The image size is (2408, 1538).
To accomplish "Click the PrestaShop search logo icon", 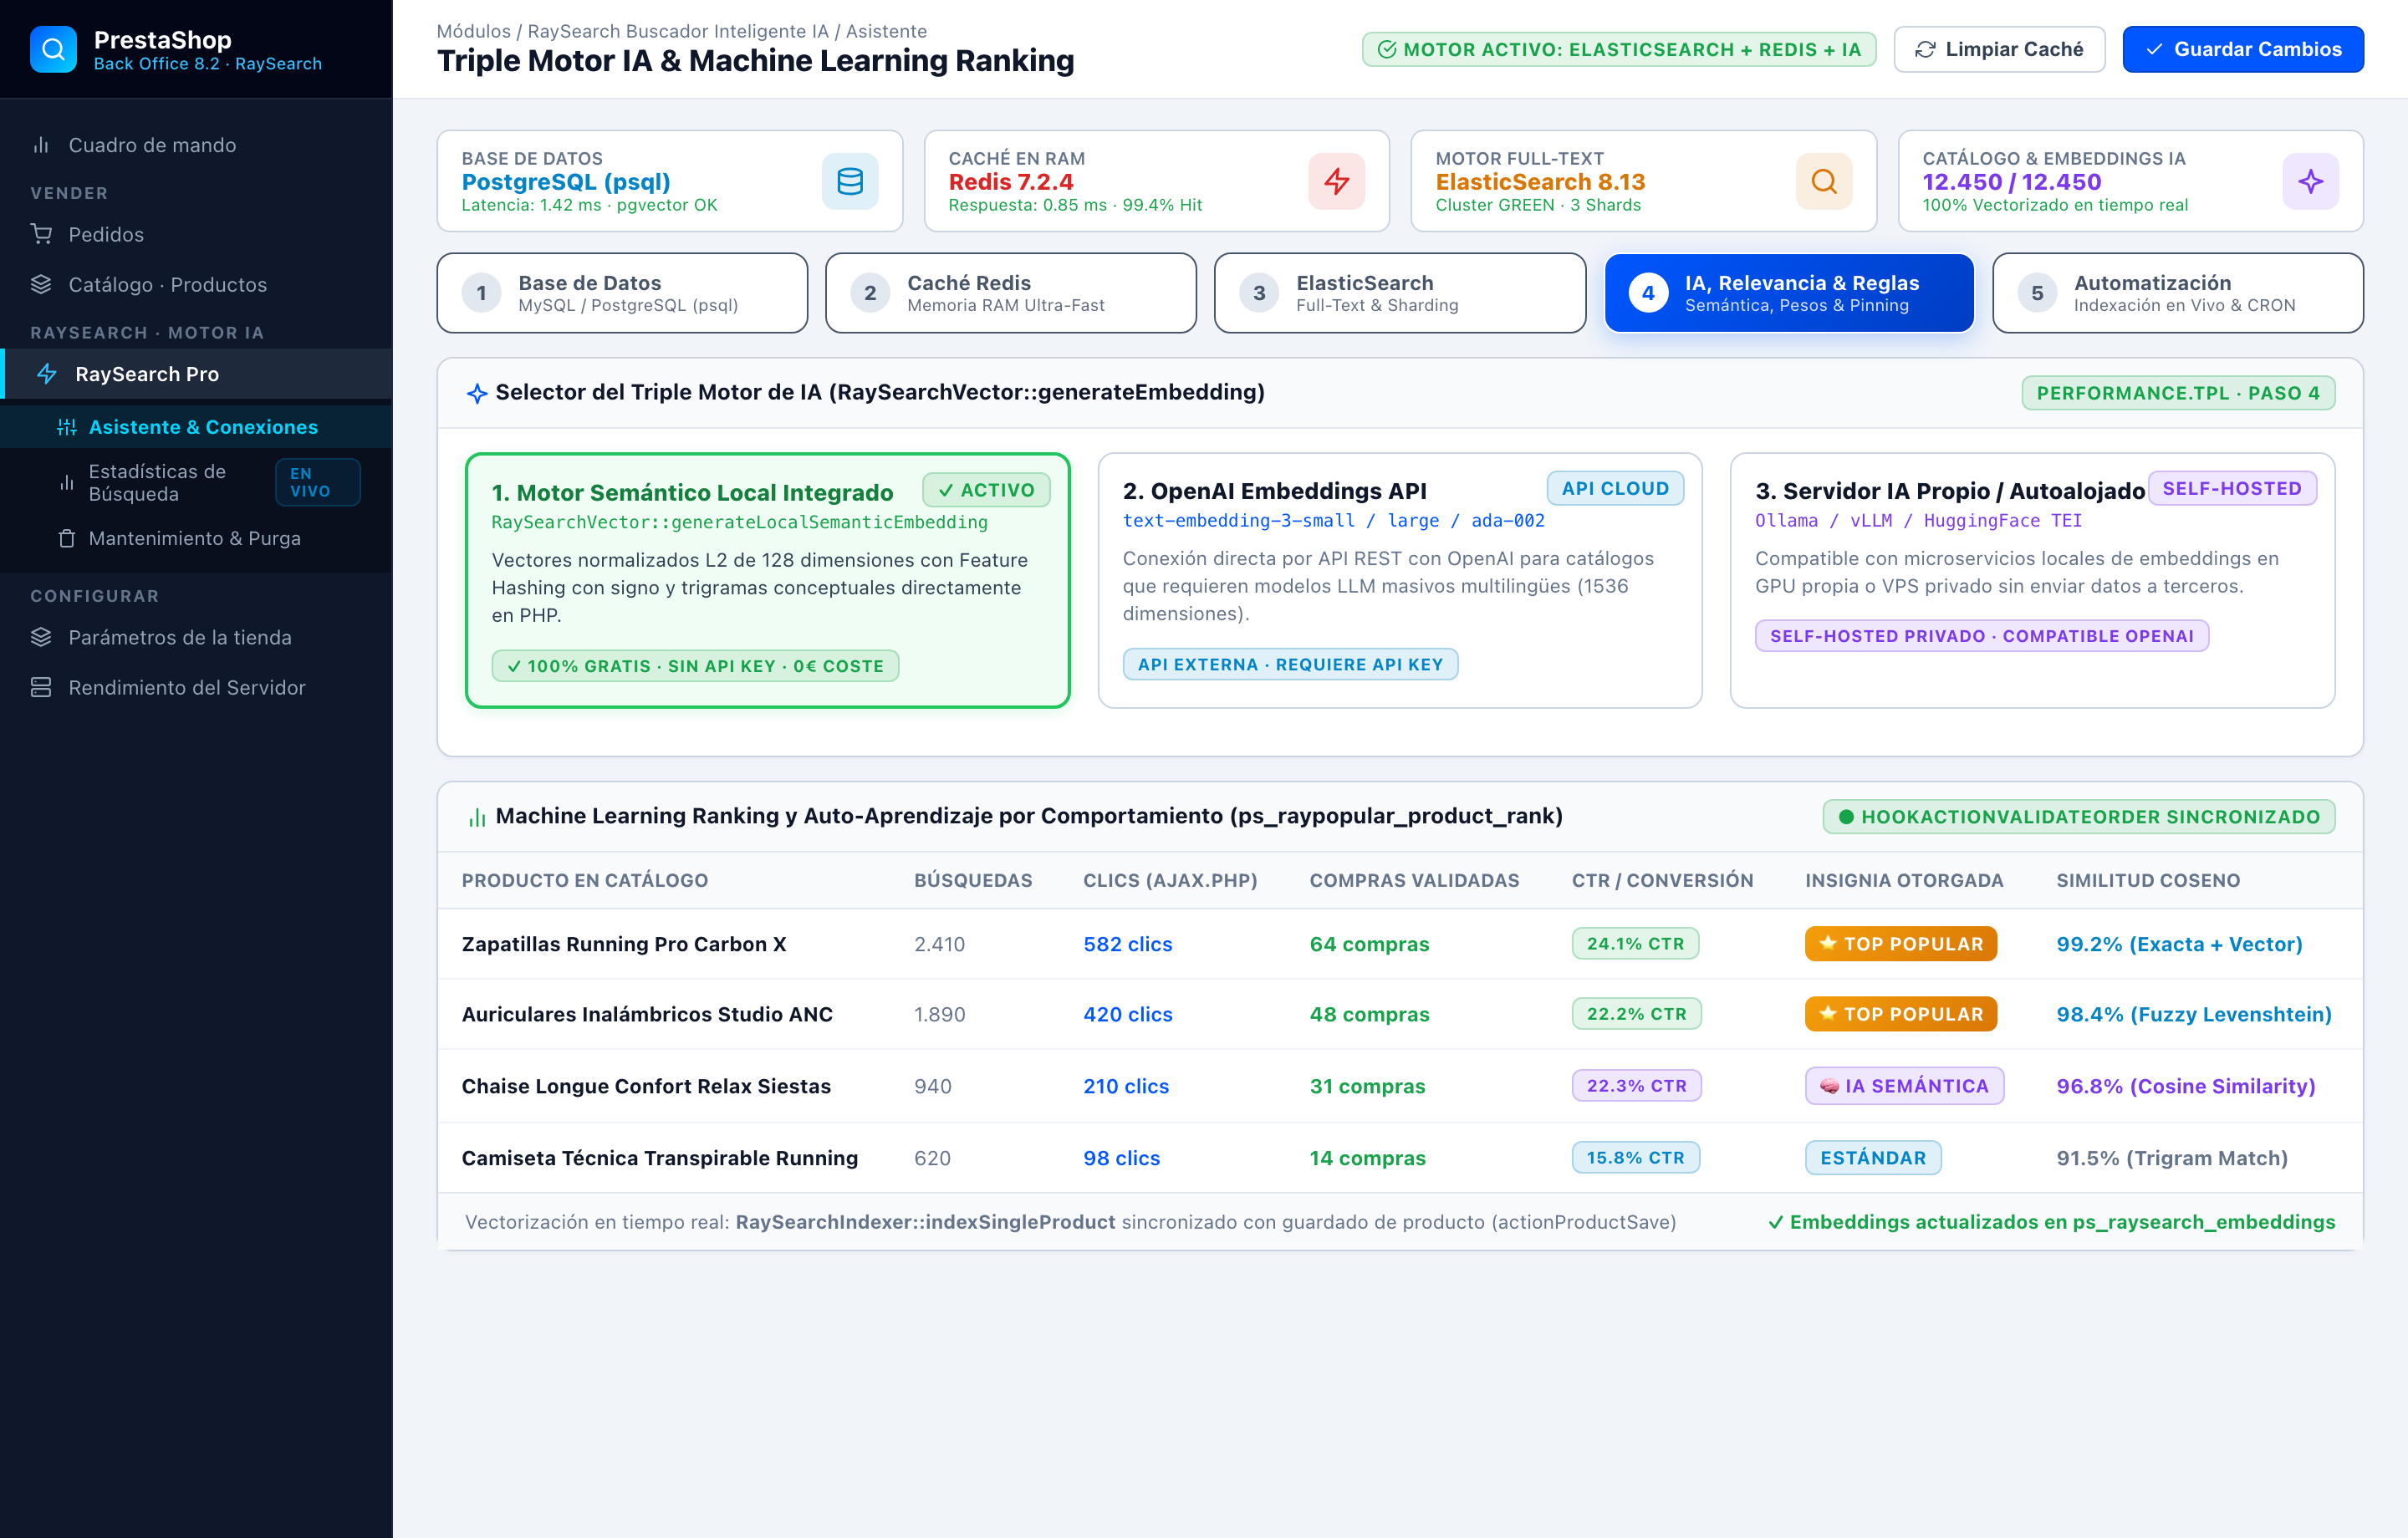I will 53,49.
